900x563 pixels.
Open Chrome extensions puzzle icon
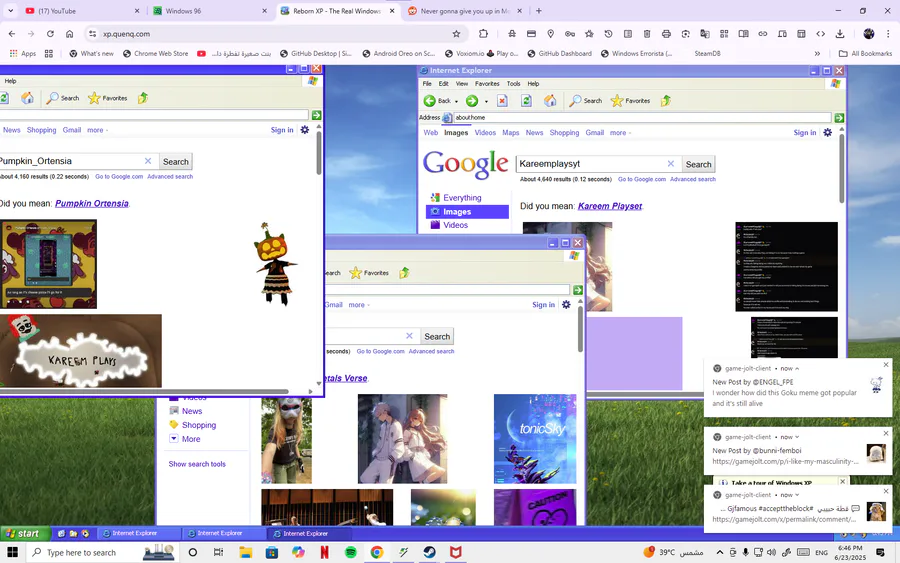point(483,34)
